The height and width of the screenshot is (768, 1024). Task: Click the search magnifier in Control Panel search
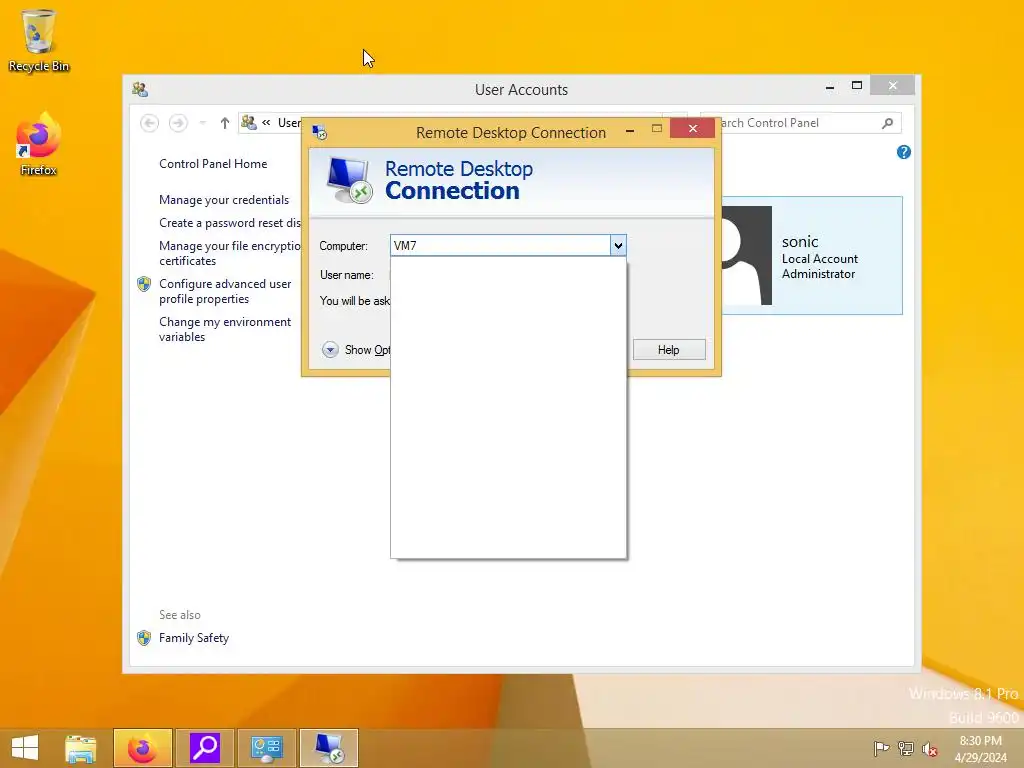[888, 123]
